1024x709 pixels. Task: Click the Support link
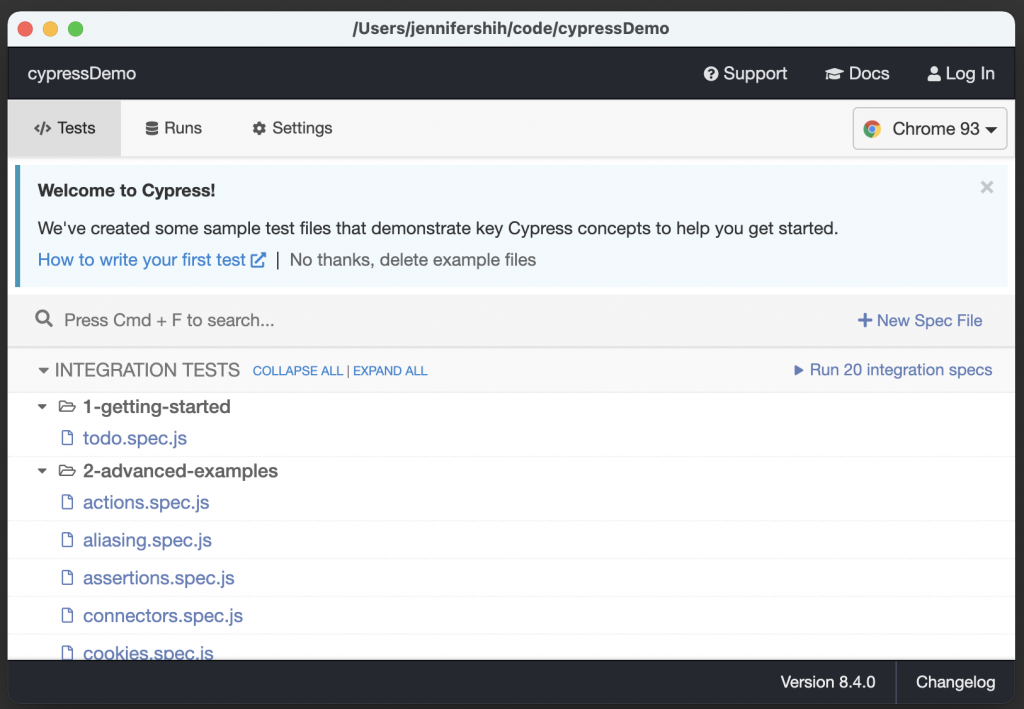pyautogui.click(x=745, y=74)
